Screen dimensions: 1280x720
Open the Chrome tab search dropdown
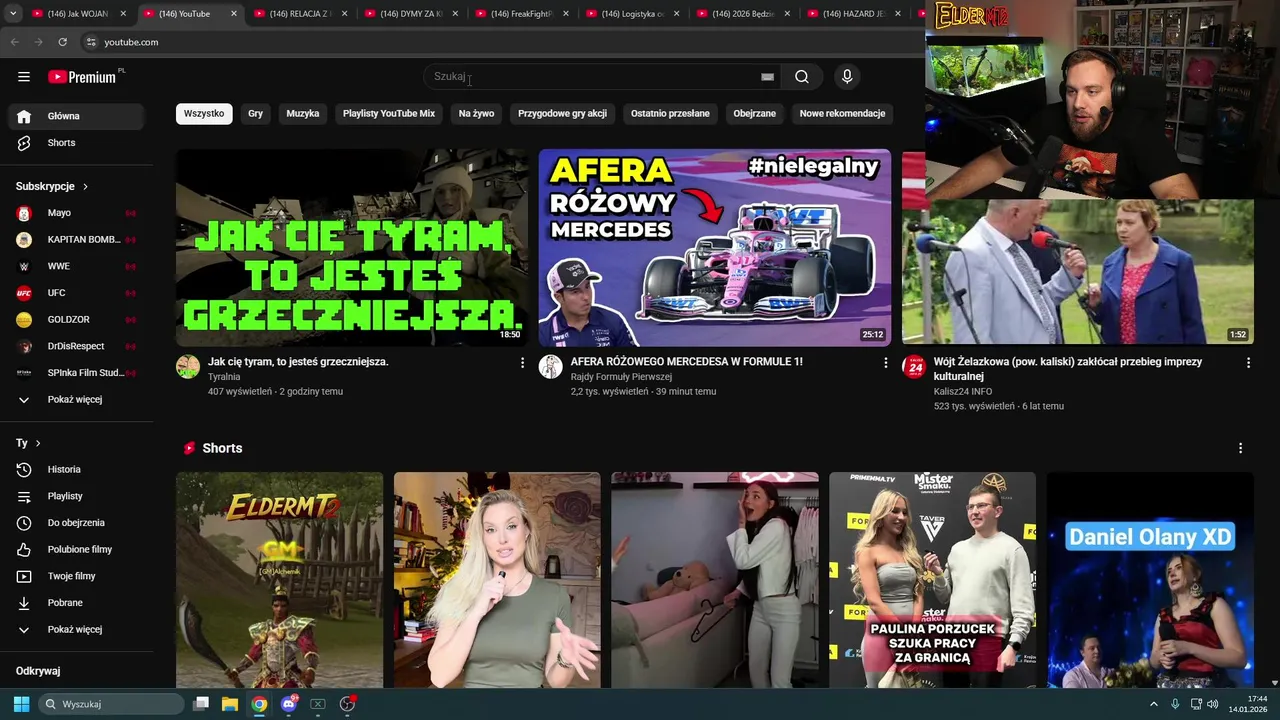13,14
